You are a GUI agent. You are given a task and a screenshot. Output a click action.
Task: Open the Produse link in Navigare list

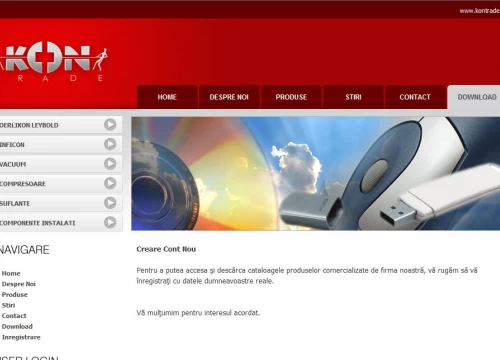tap(15, 295)
